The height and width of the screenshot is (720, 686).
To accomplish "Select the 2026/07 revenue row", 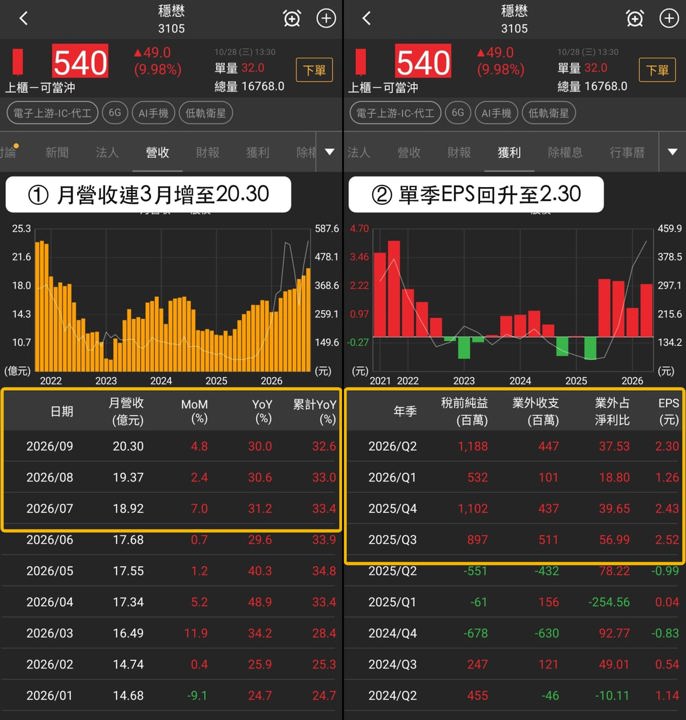I will point(171,508).
